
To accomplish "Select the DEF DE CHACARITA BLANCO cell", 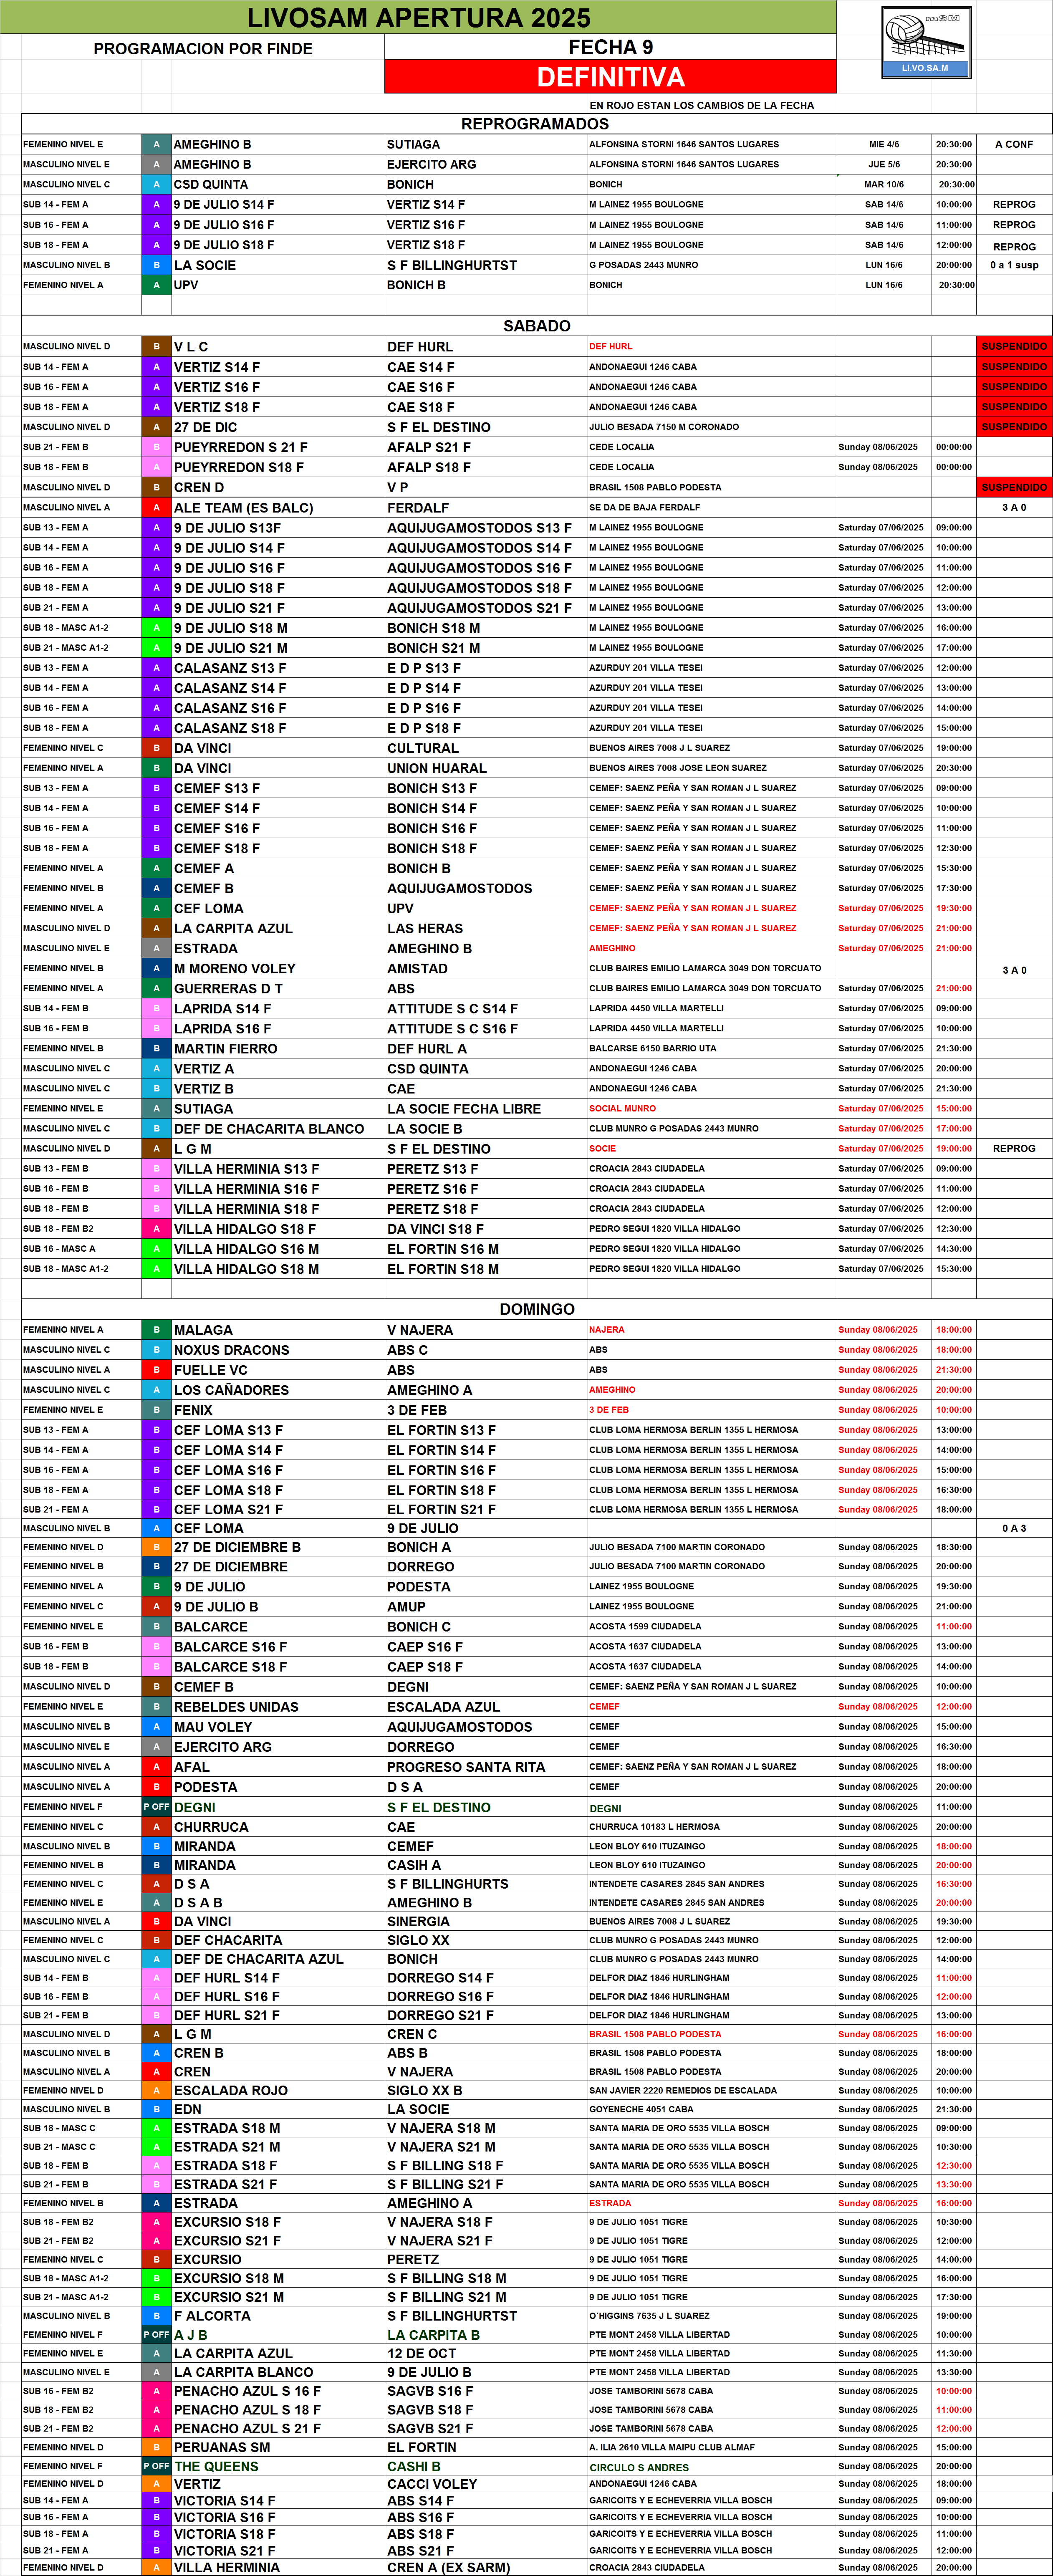I will tap(278, 1128).
